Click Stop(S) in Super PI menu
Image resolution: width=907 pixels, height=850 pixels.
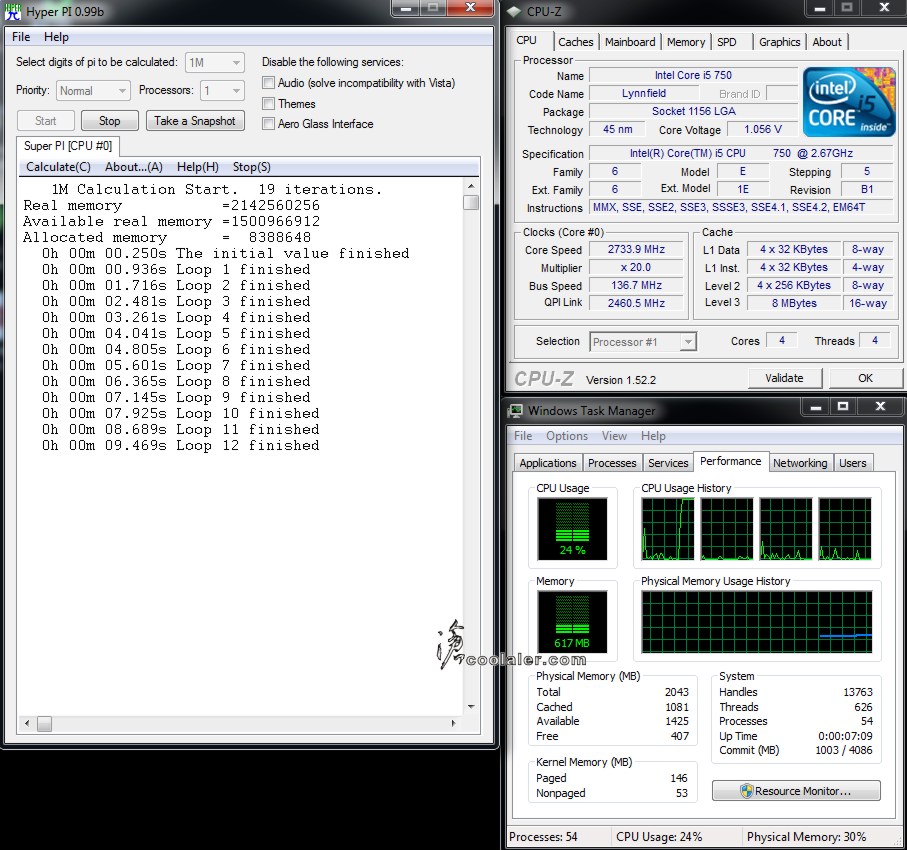click(252, 167)
